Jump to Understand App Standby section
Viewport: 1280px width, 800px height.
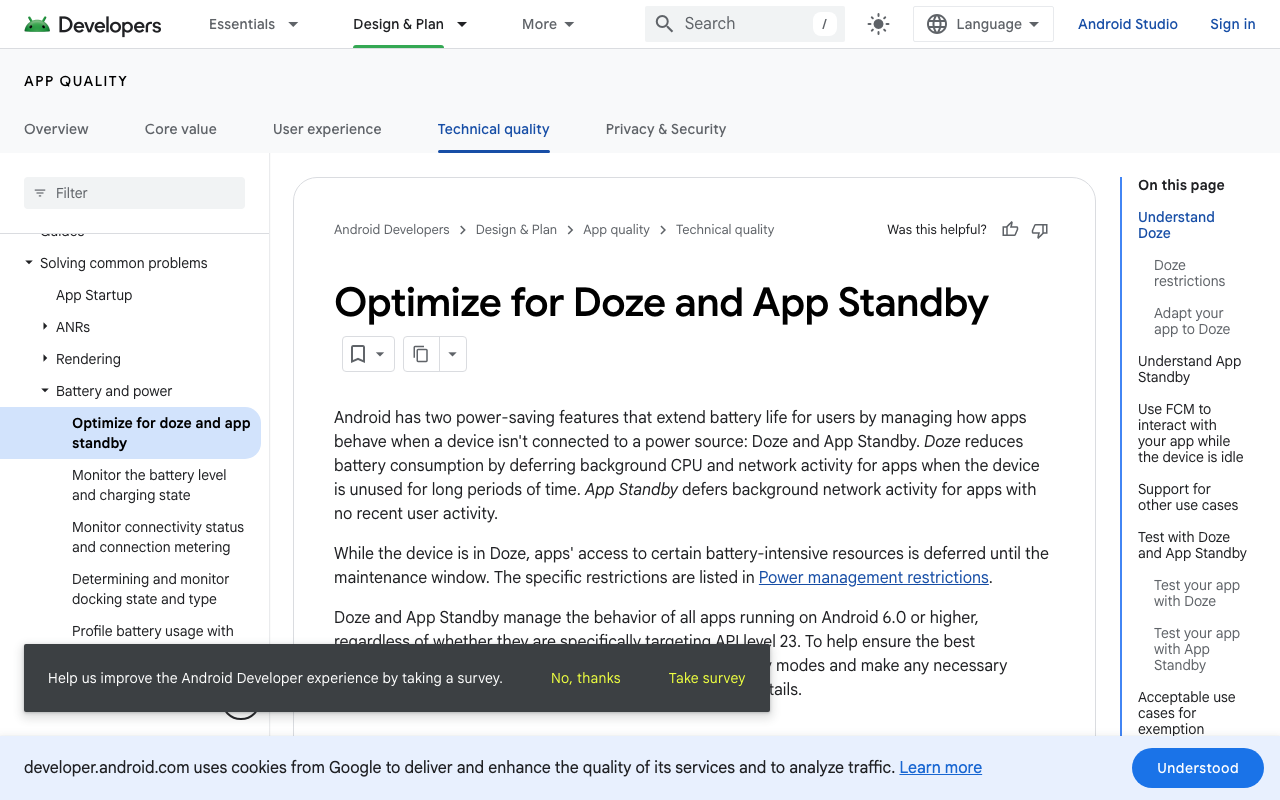pyautogui.click(x=1189, y=369)
